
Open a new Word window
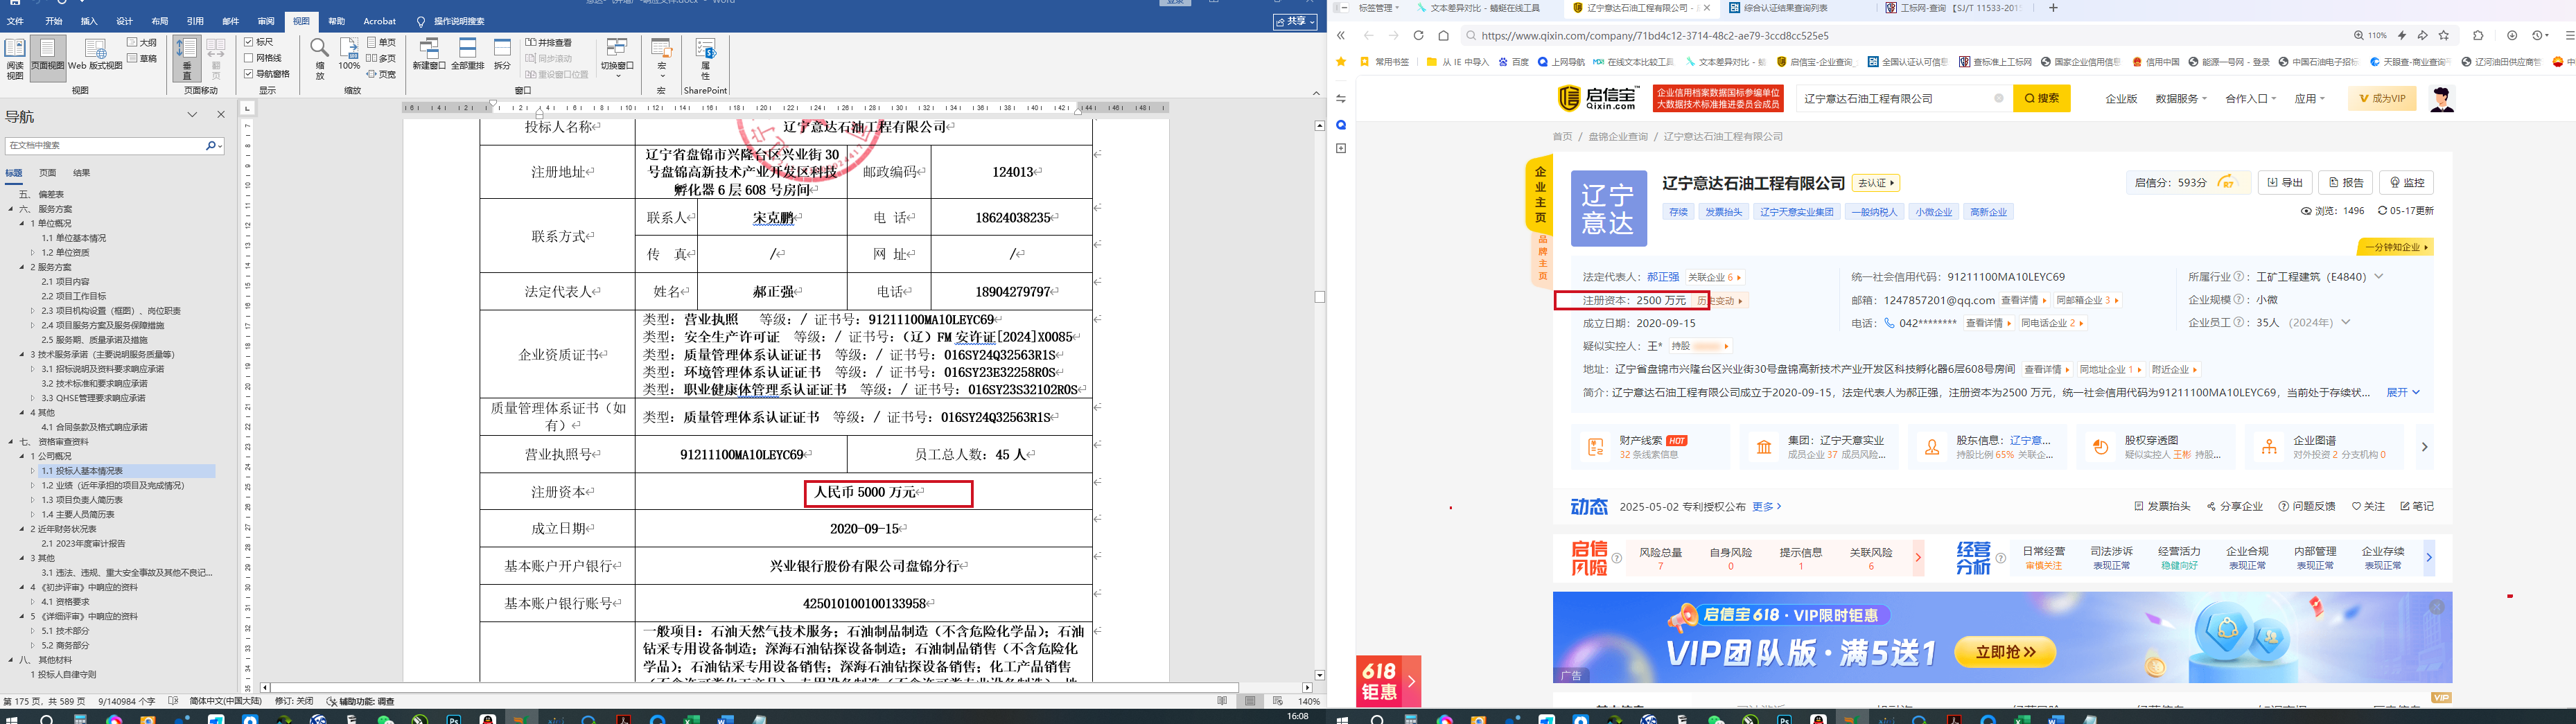[429, 54]
